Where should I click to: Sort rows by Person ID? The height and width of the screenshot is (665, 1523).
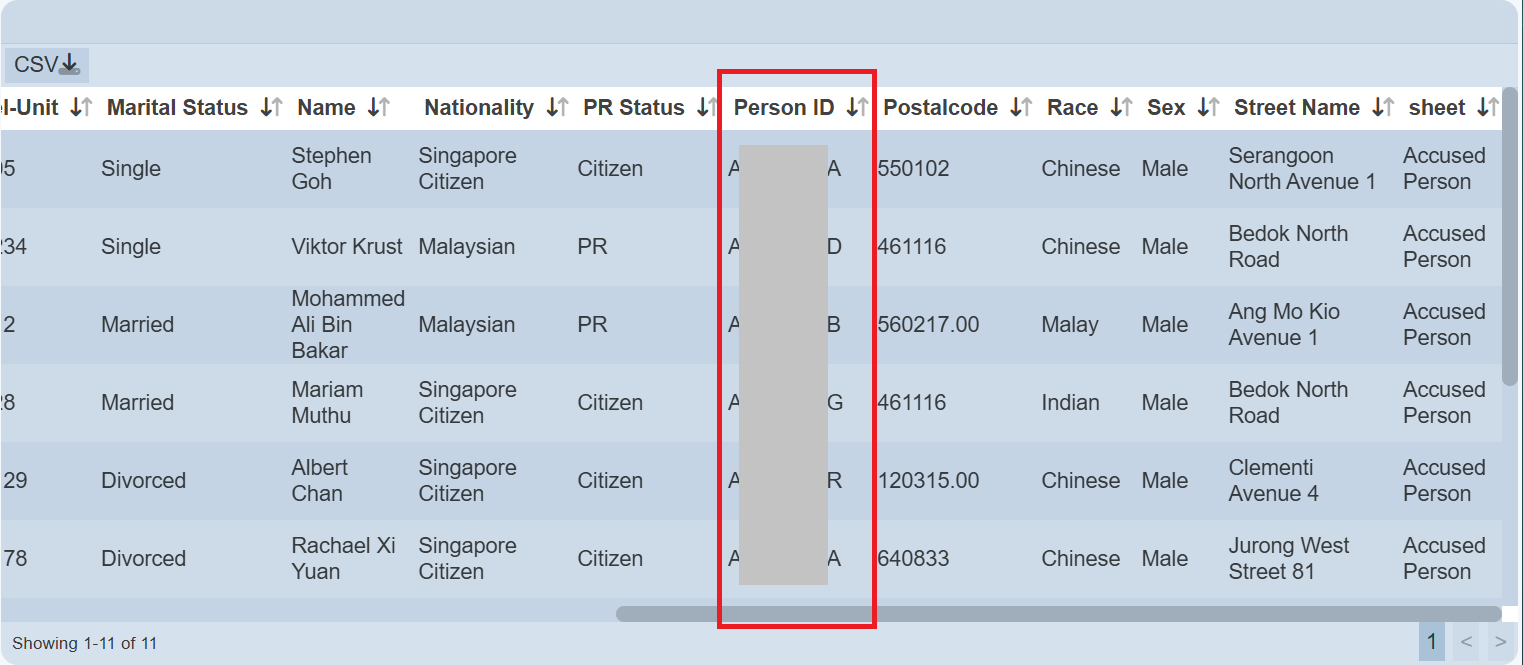tap(856, 108)
